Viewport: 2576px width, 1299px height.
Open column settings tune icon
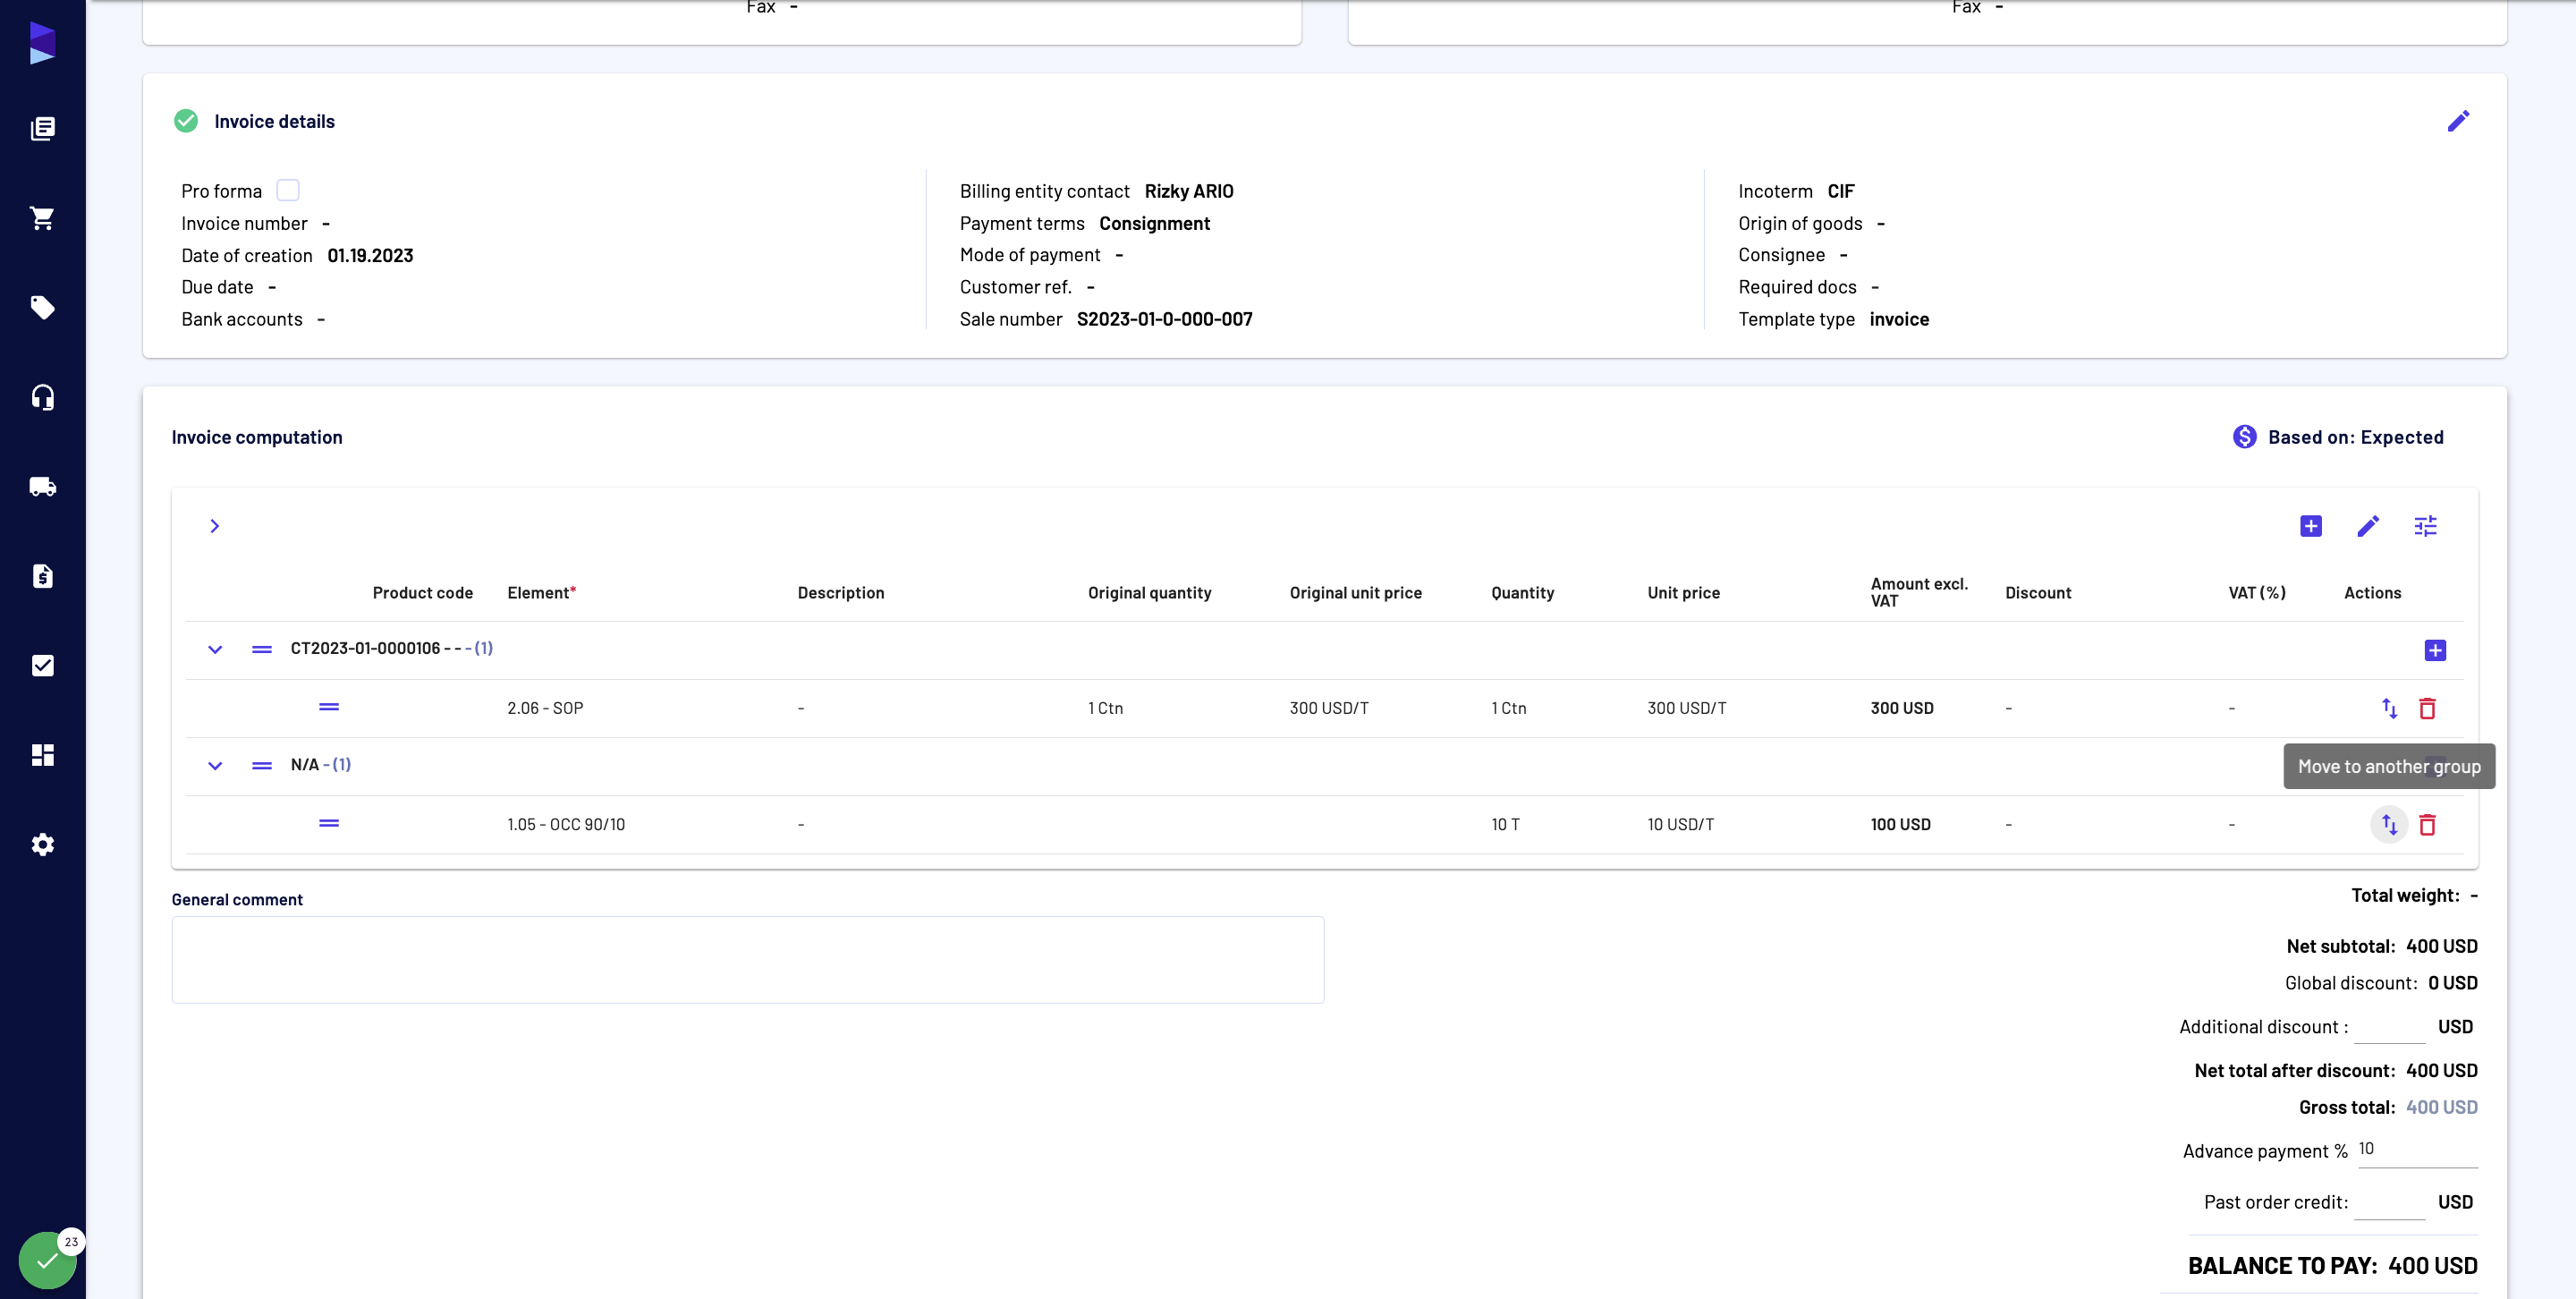tap(2425, 526)
